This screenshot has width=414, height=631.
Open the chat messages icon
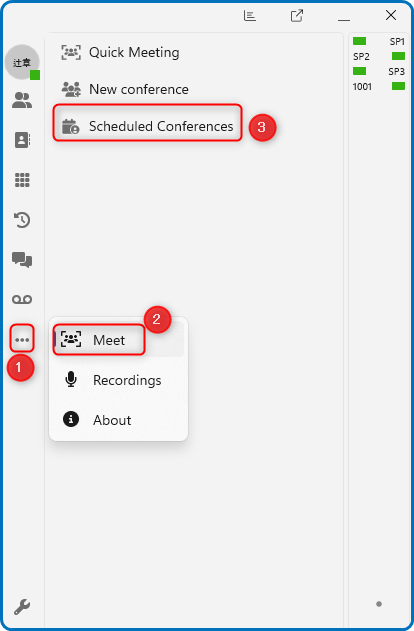(22, 260)
